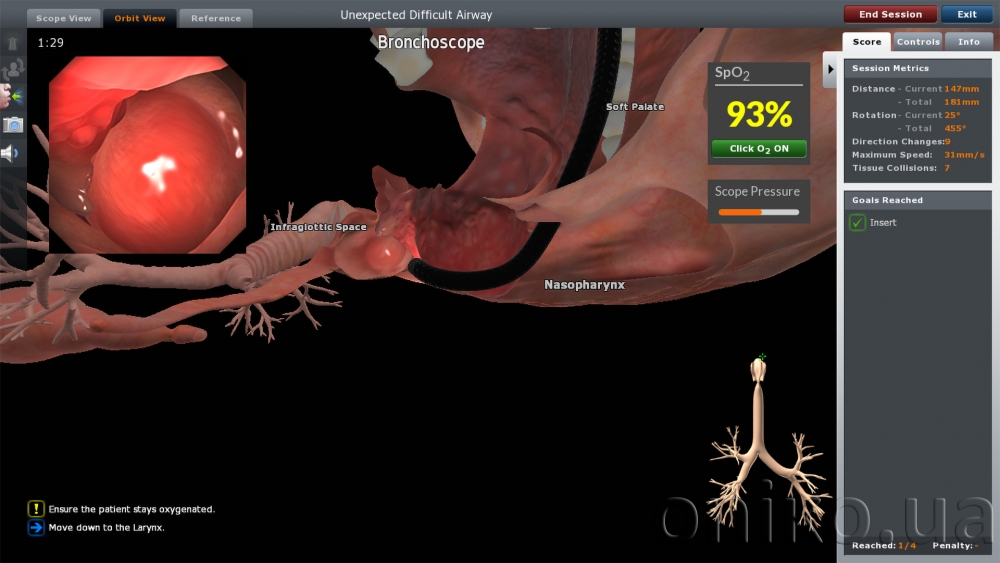
Task: Take a snapshot with the camera icon
Action: click(13, 125)
